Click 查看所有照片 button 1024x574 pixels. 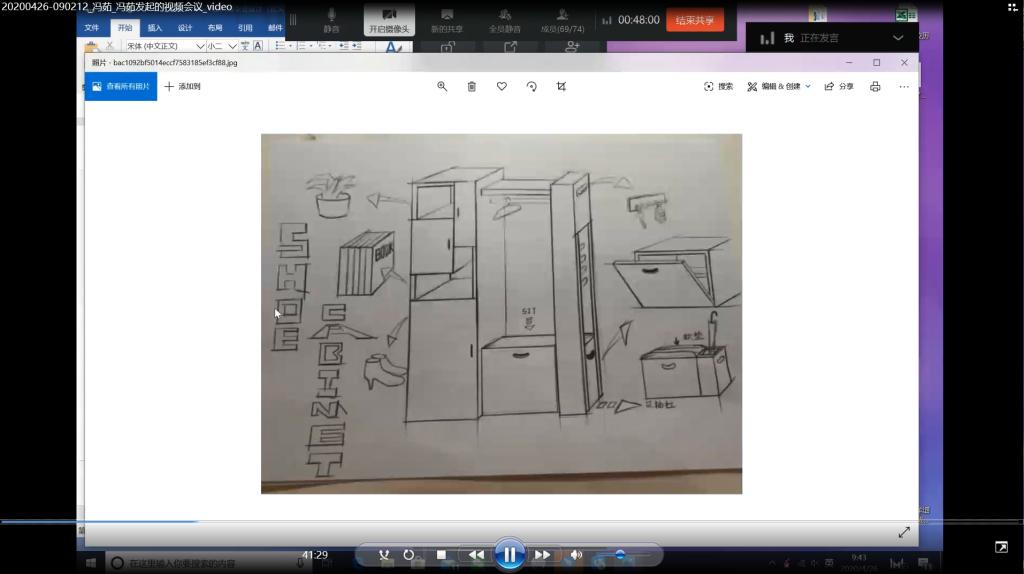(x=121, y=87)
